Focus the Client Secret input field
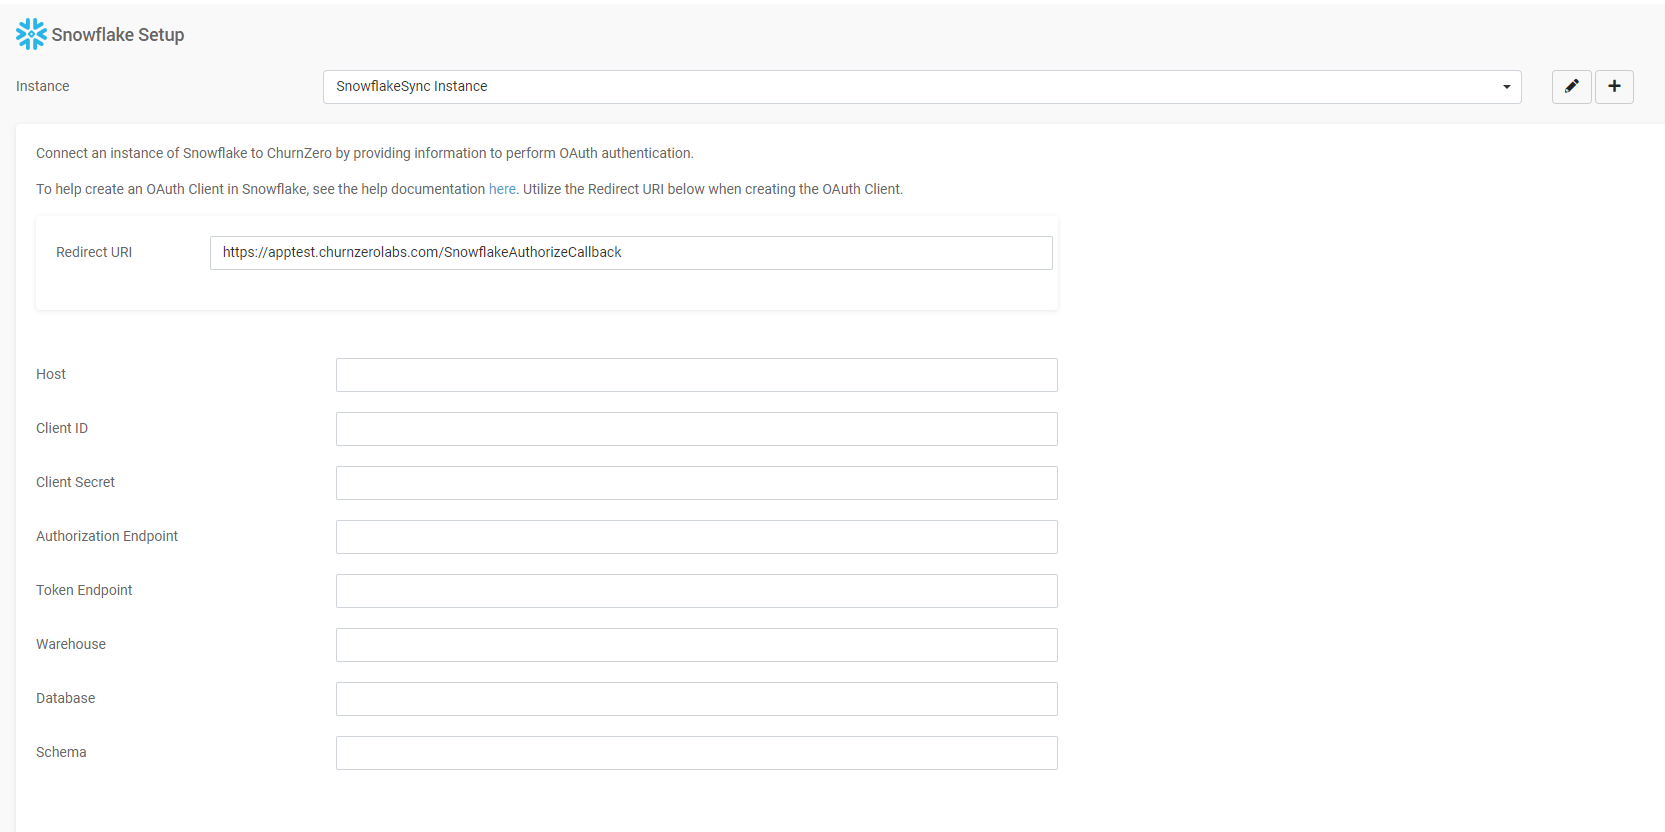This screenshot has height=832, width=1665. pyautogui.click(x=696, y=483)
